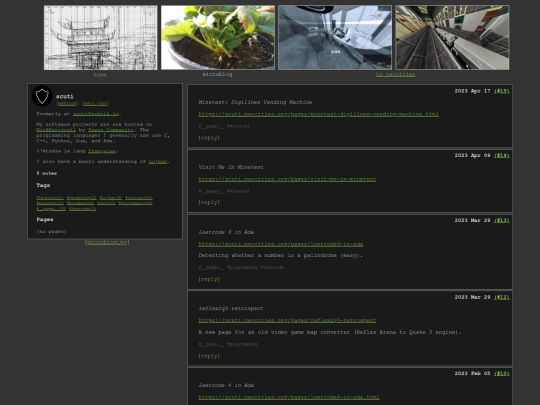The image size is (540, 405).
Task: Open the NotABug/scuti link
Action: pos(56,130)
